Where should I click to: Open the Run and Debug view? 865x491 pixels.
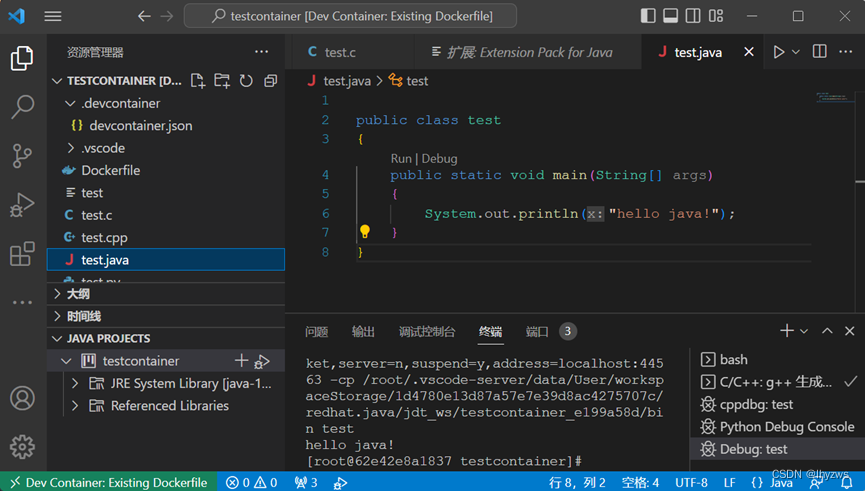point(22,205)
